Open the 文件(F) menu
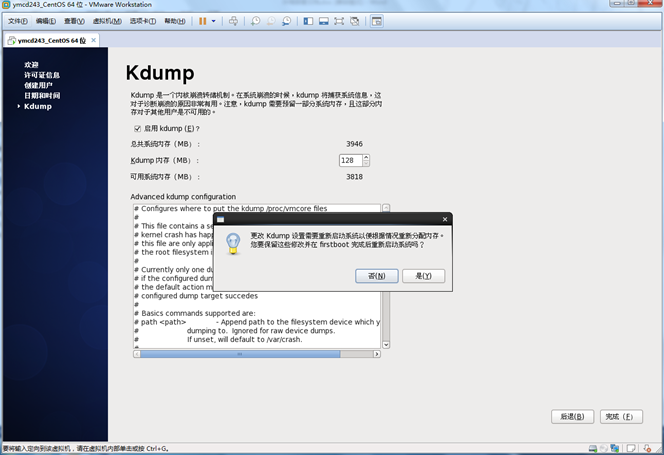This screenshot has width=664, height=455. pos(17,21)
